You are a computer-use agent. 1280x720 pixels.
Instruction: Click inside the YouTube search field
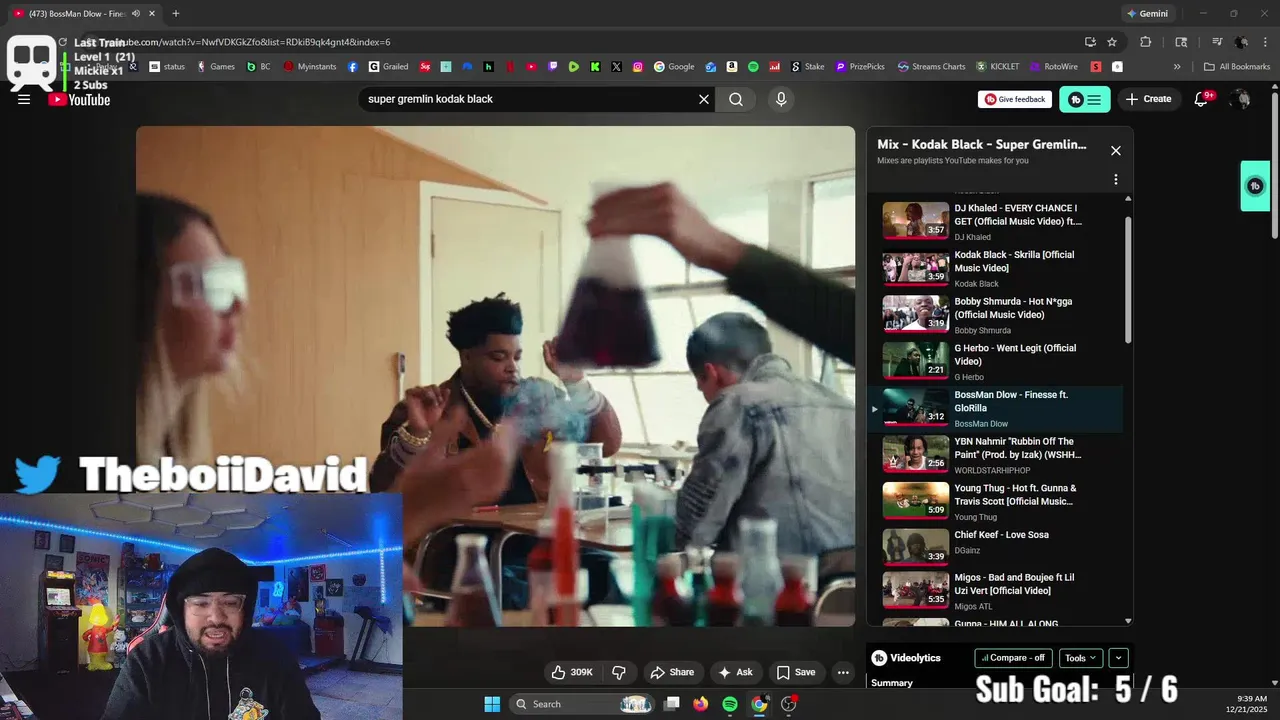pos(528,99)
